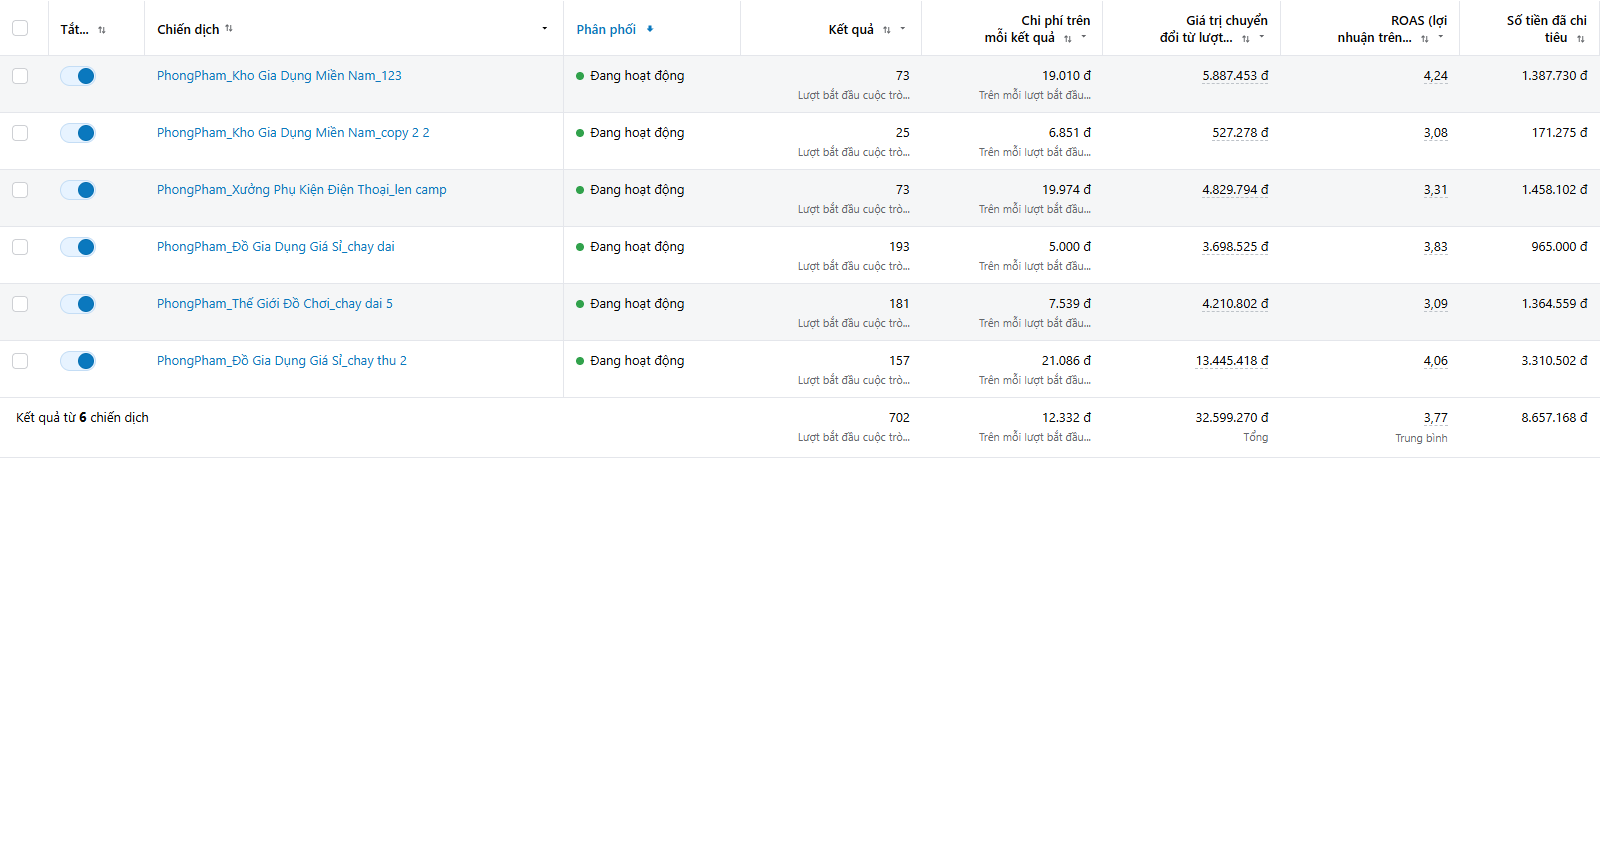Expand the Kết quả column dropdown caret

(903, 29)
